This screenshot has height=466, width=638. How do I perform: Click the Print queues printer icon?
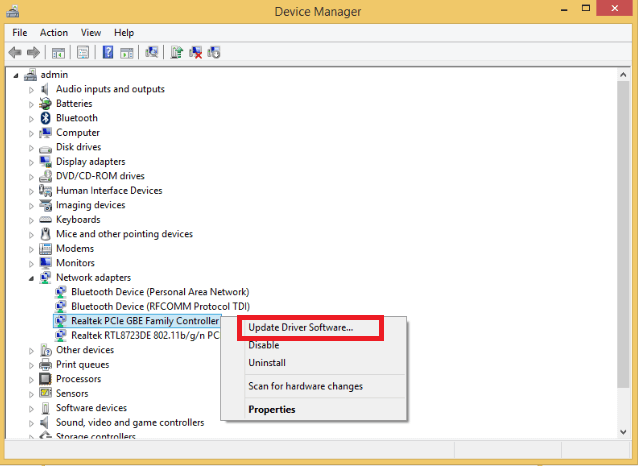(45, 364)
